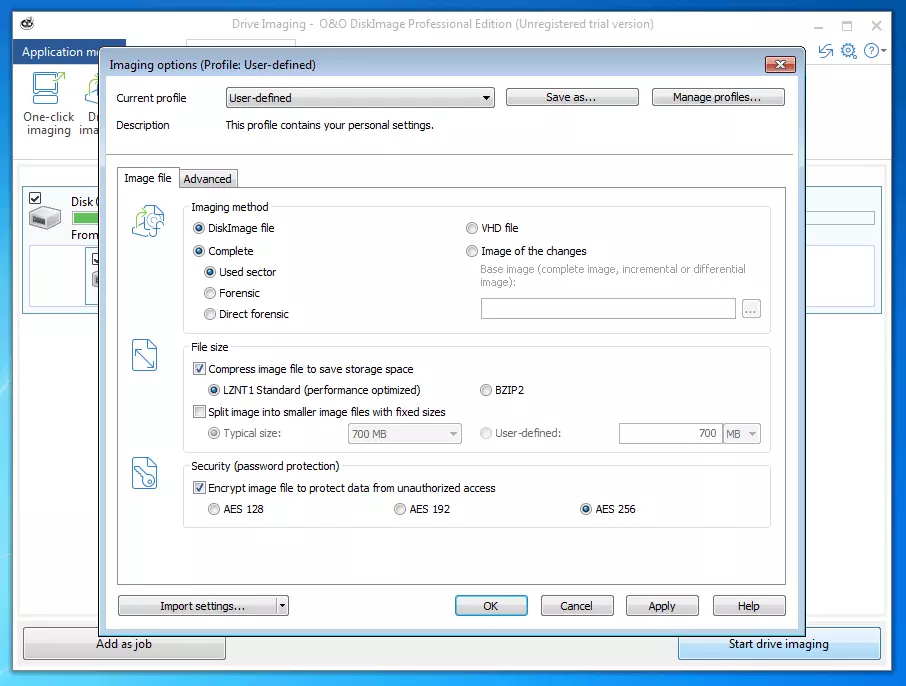The image size is (906, 686).
Task: Click Start drive imaging button
Action: coord(779,644)
